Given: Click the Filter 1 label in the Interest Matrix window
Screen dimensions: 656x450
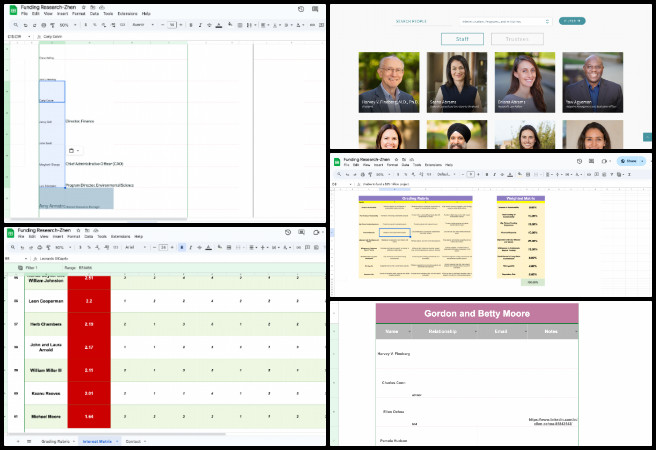Looking at the screenshot, I should point(32,267).
